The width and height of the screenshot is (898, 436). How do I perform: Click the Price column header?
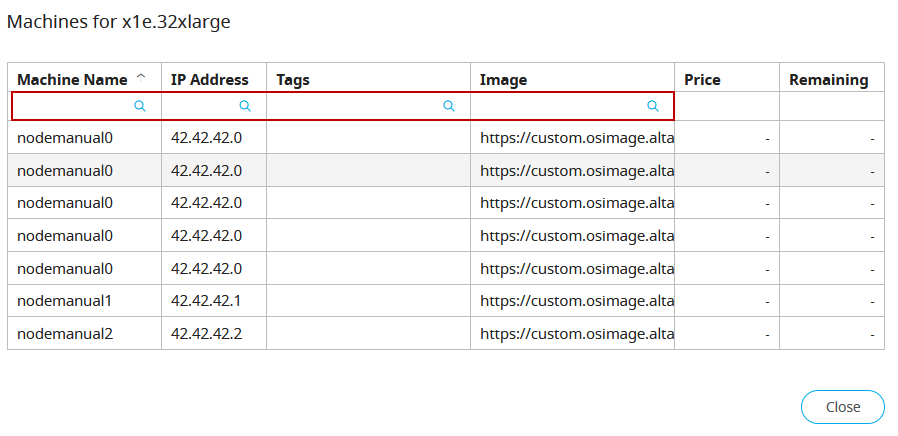coord(702,79)
